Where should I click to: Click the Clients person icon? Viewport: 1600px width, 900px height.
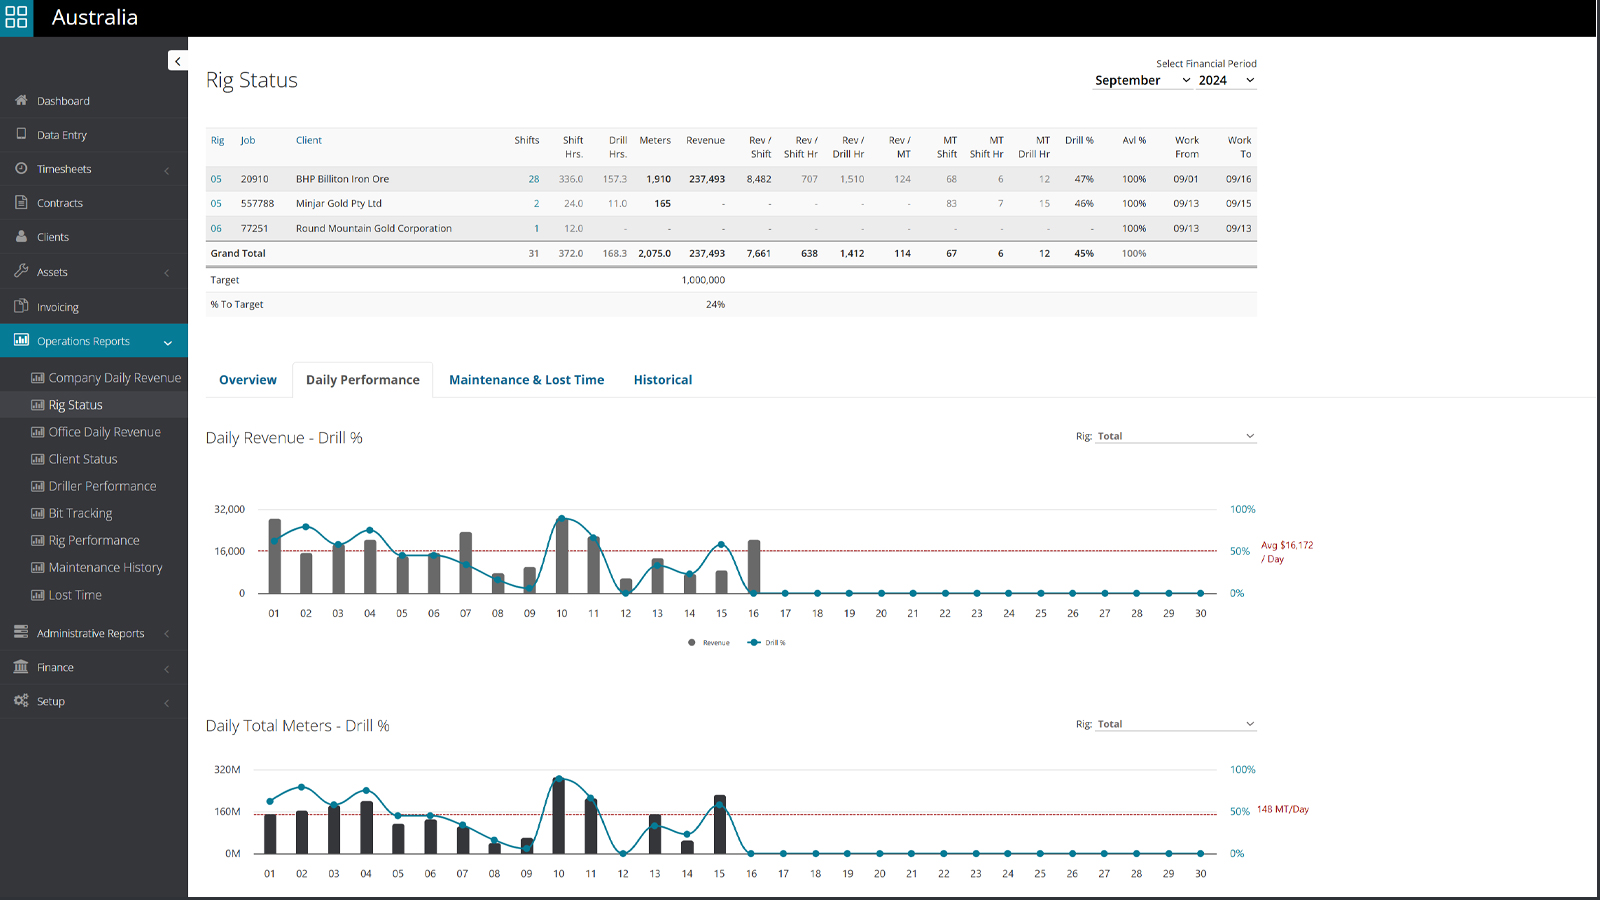pos(21,237)
